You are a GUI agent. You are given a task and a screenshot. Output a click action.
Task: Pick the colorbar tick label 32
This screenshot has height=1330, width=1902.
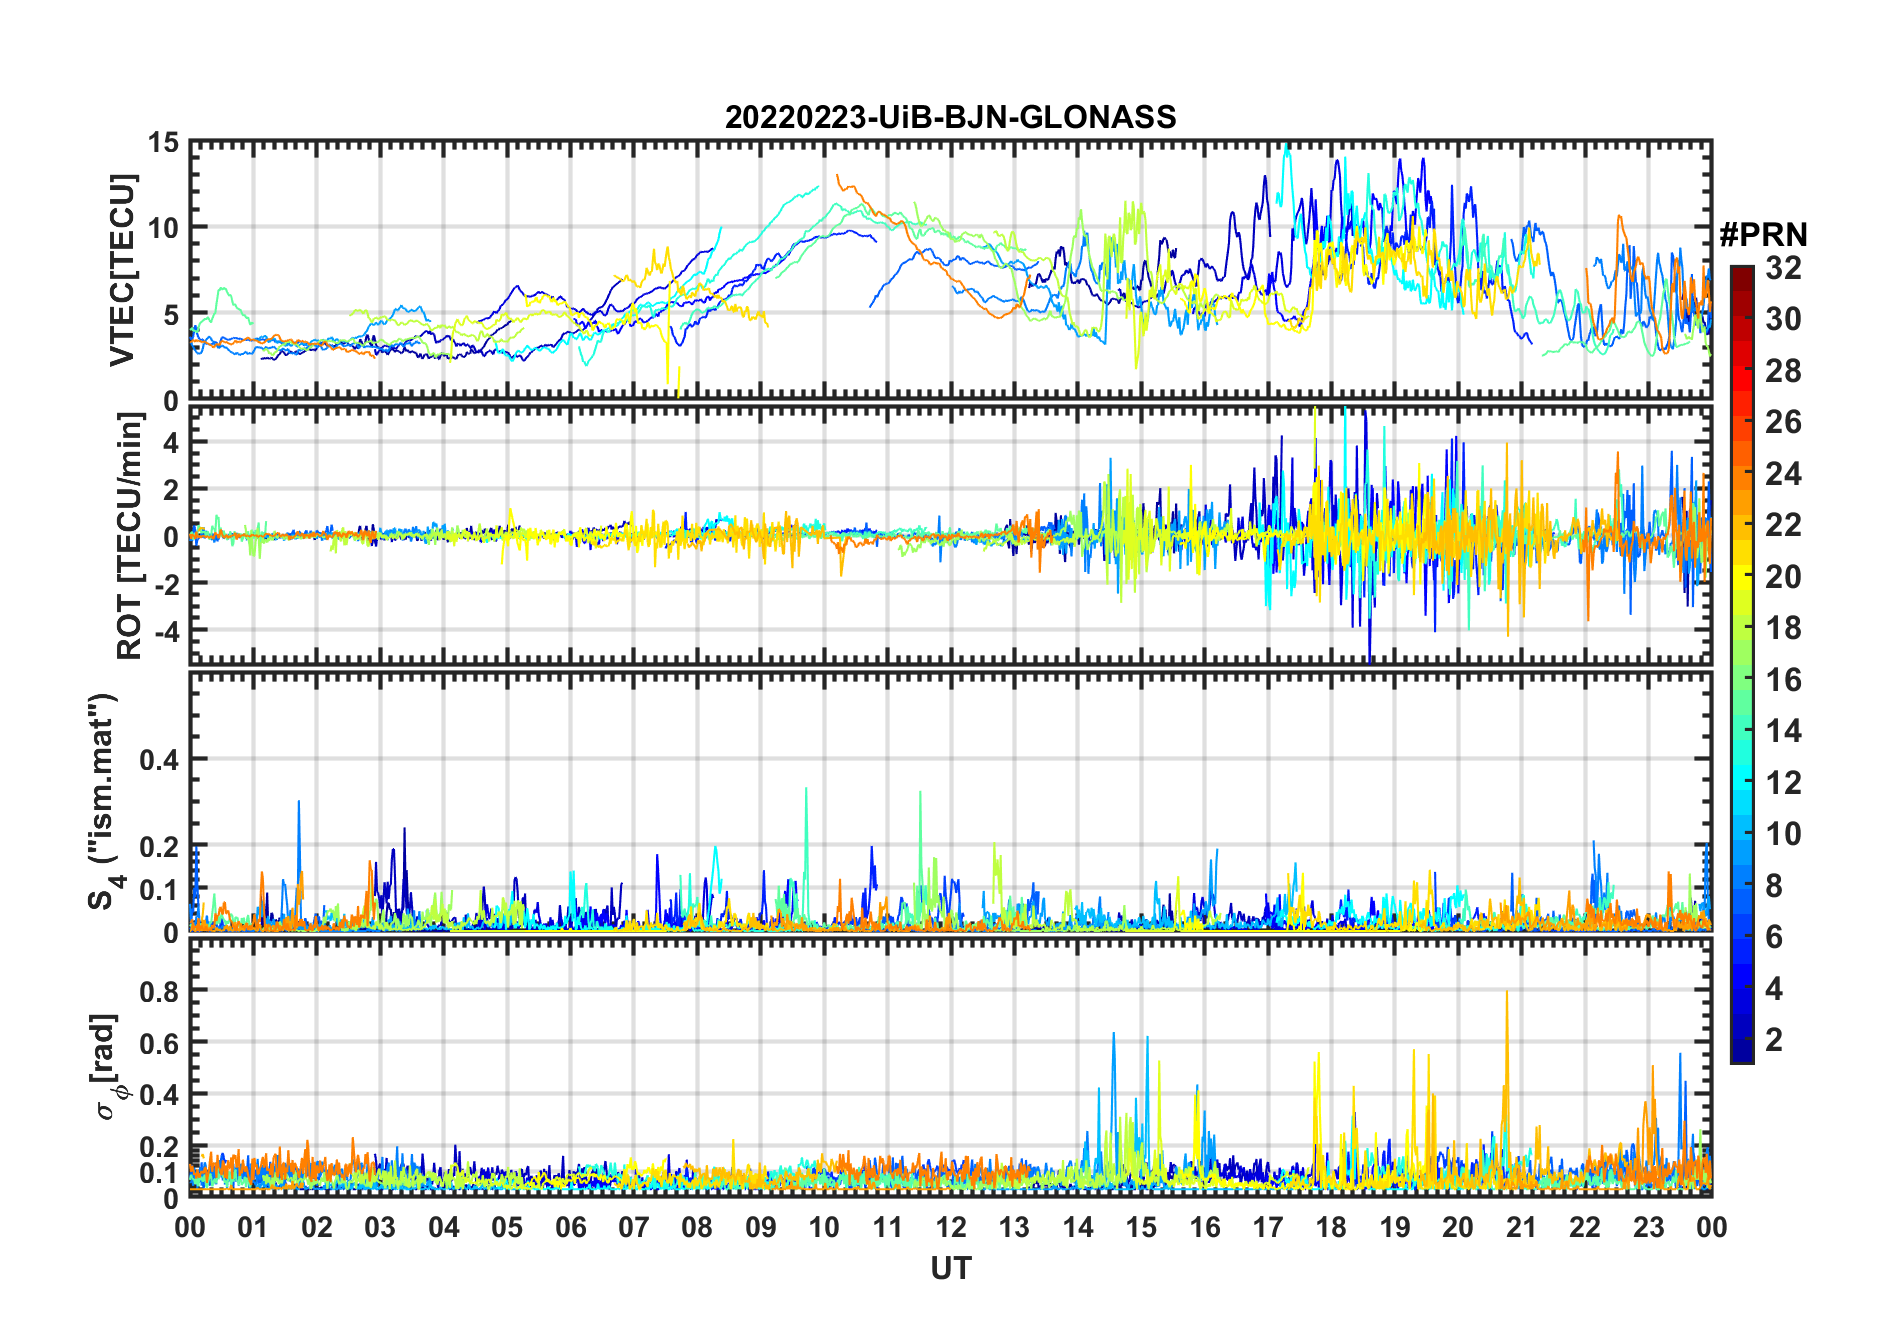tap(1783, 268)
